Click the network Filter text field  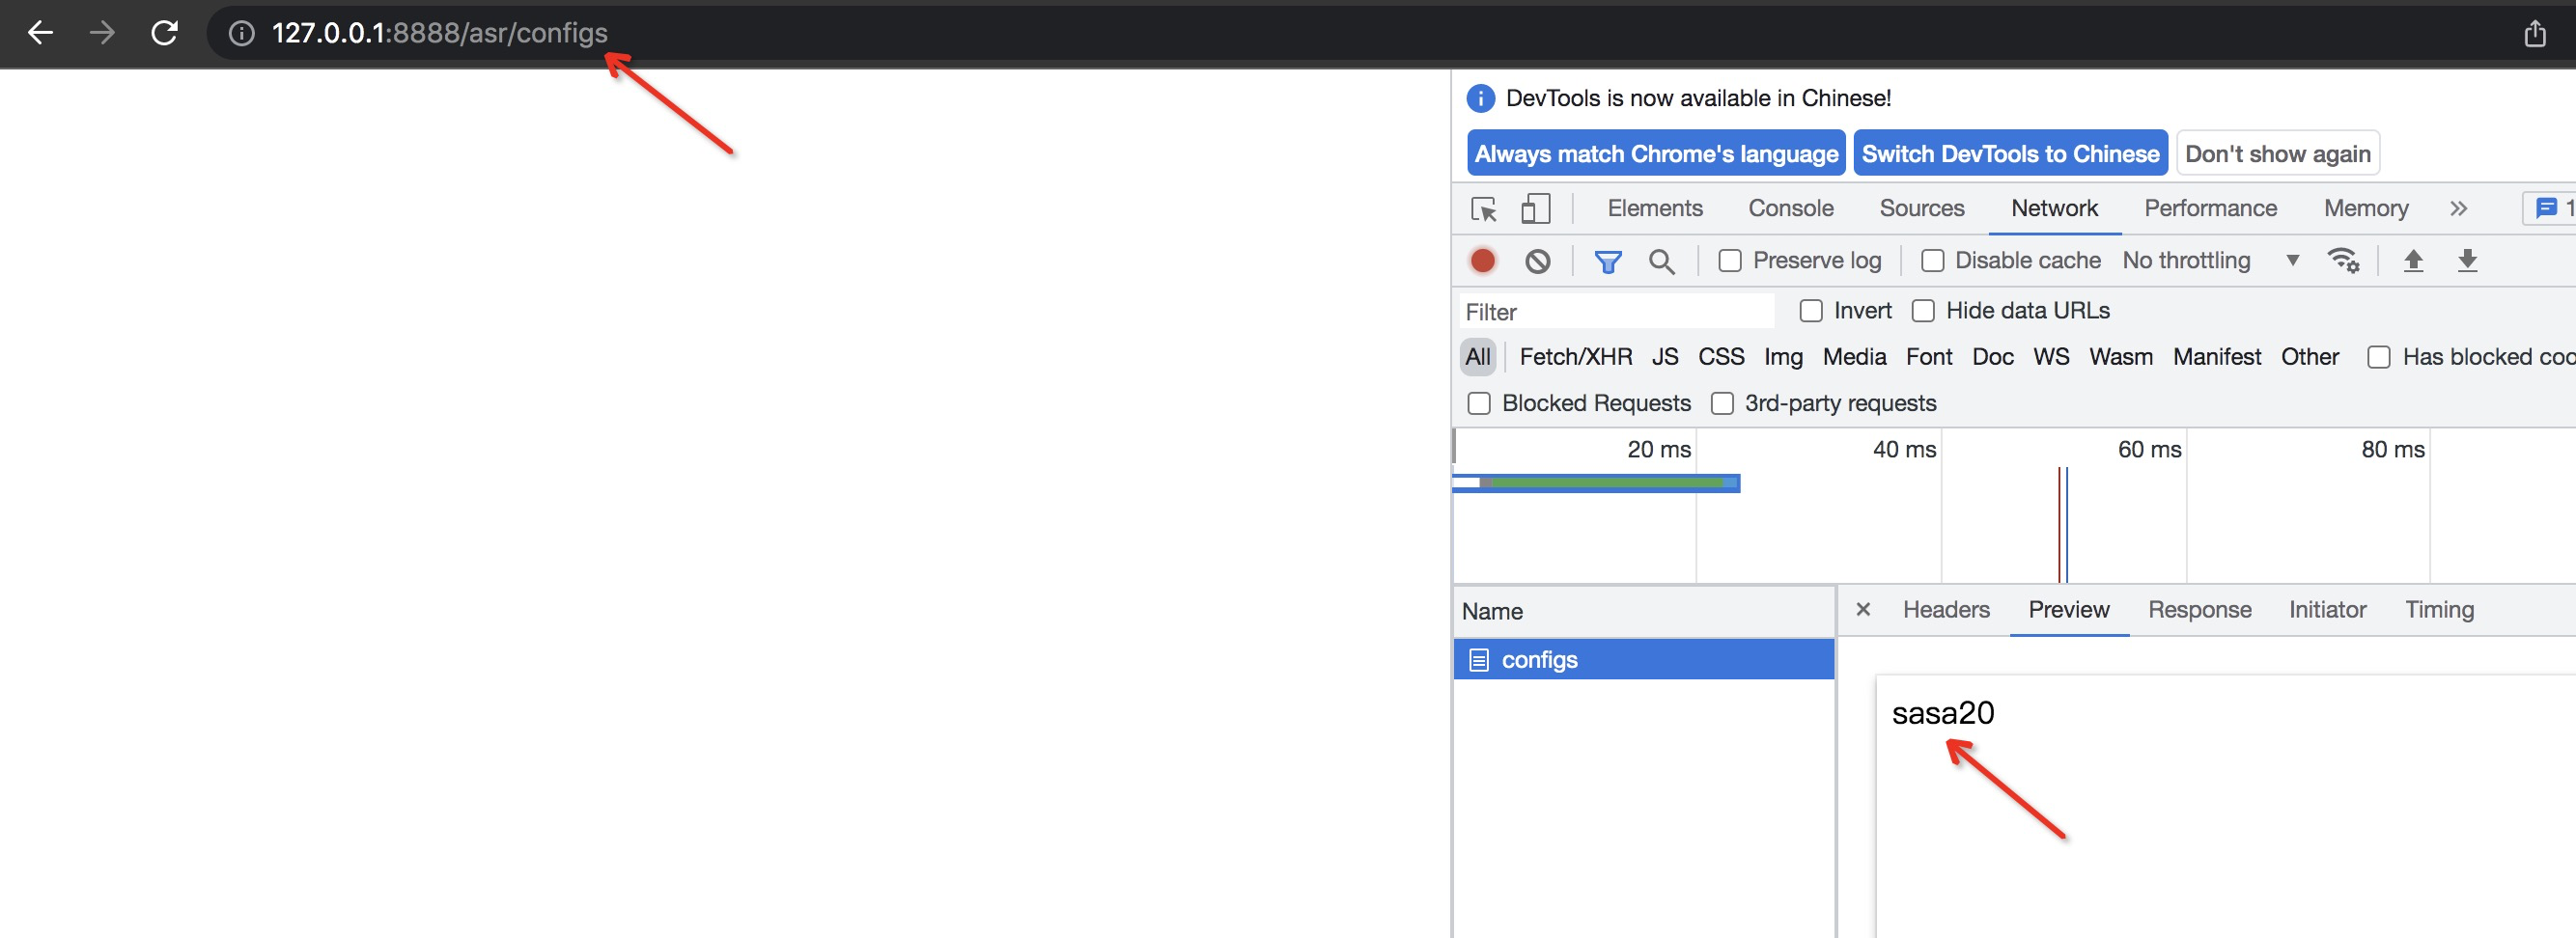(x=1617, y=312)
